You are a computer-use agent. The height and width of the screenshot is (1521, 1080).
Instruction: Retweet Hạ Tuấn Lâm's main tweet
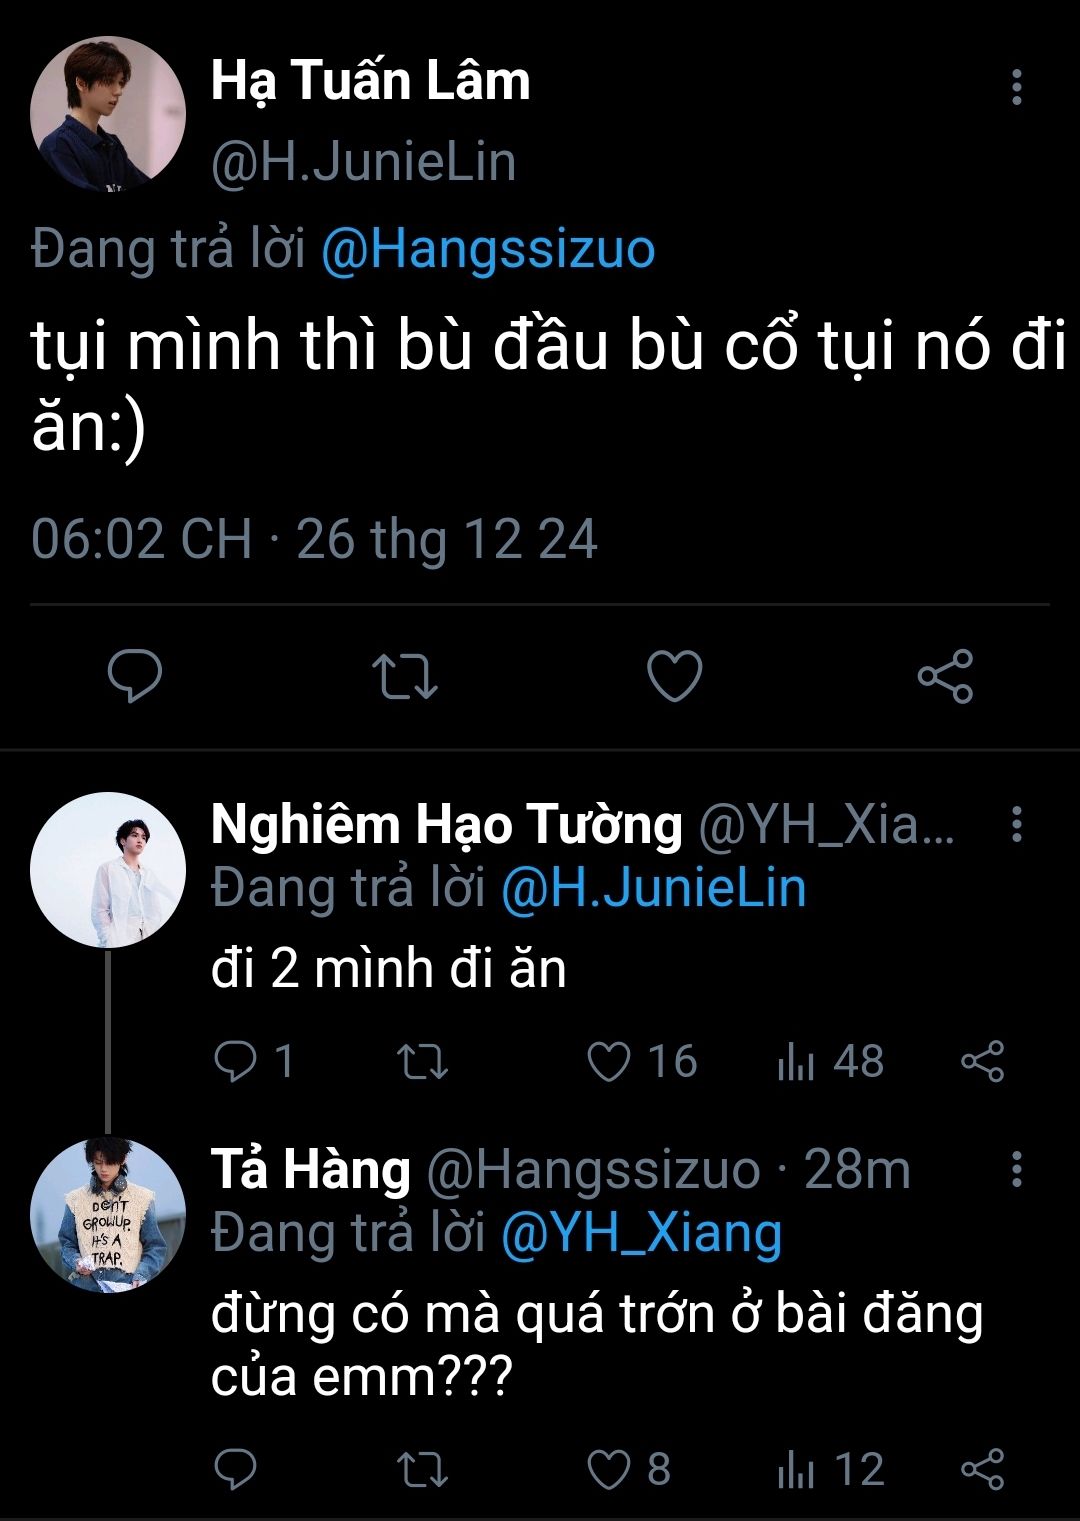pyautogui.click(x=404, y=676)
